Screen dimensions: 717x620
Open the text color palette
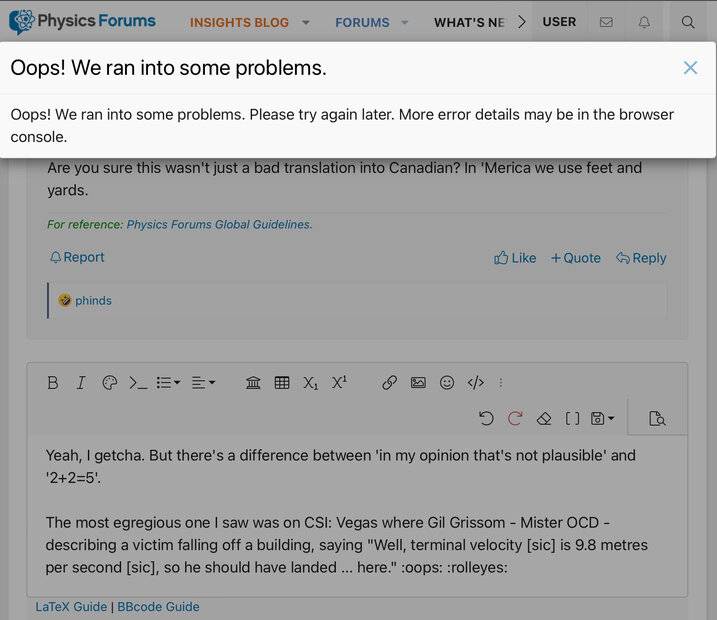[110, 382]
